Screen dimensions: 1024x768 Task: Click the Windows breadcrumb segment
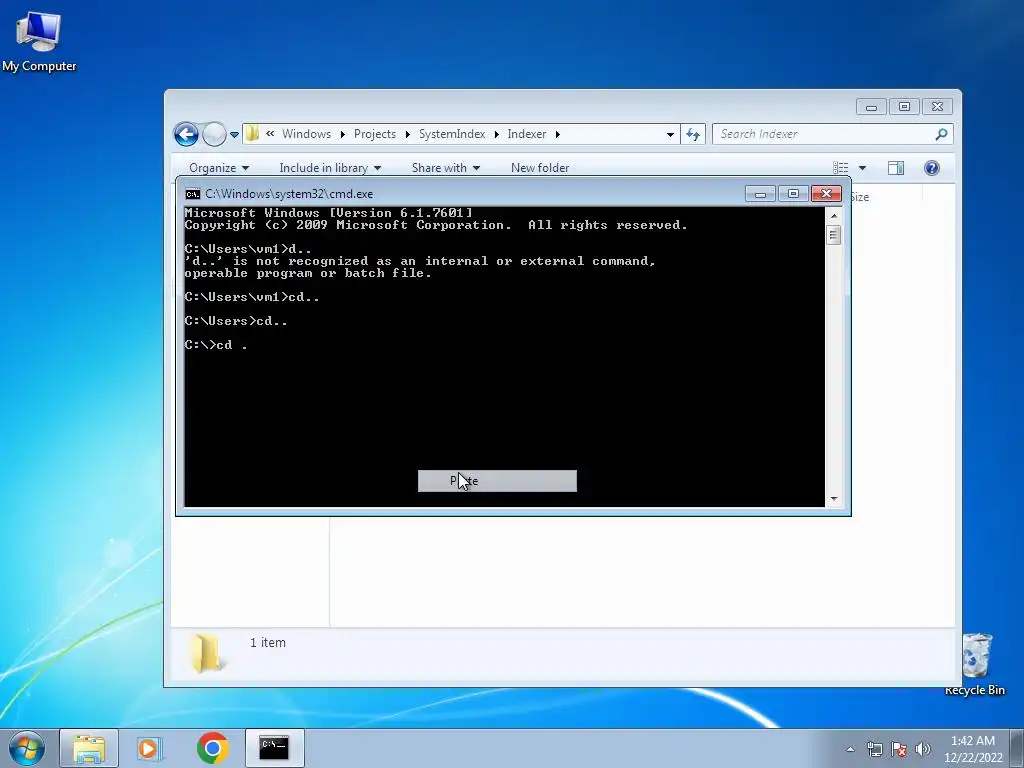306,134
